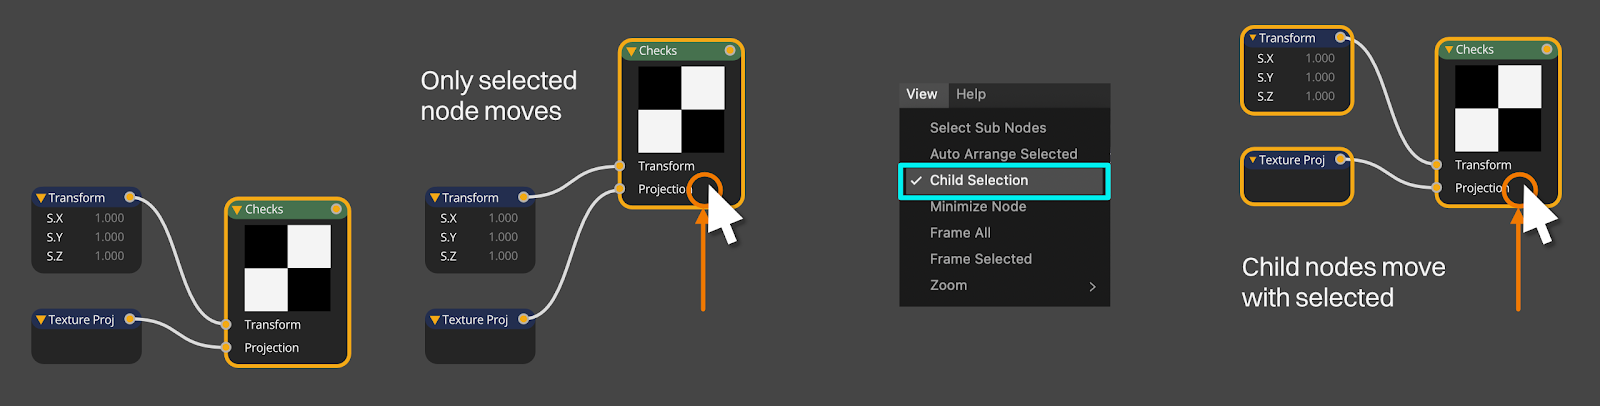
Task: Click Auto Arrange Selected
Action: point(1003,154)
